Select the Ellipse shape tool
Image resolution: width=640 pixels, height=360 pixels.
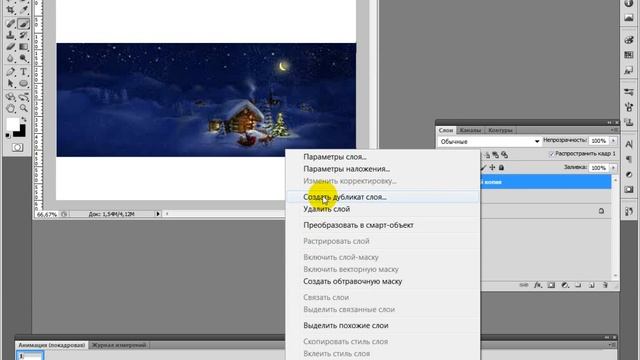coord(24,84)
